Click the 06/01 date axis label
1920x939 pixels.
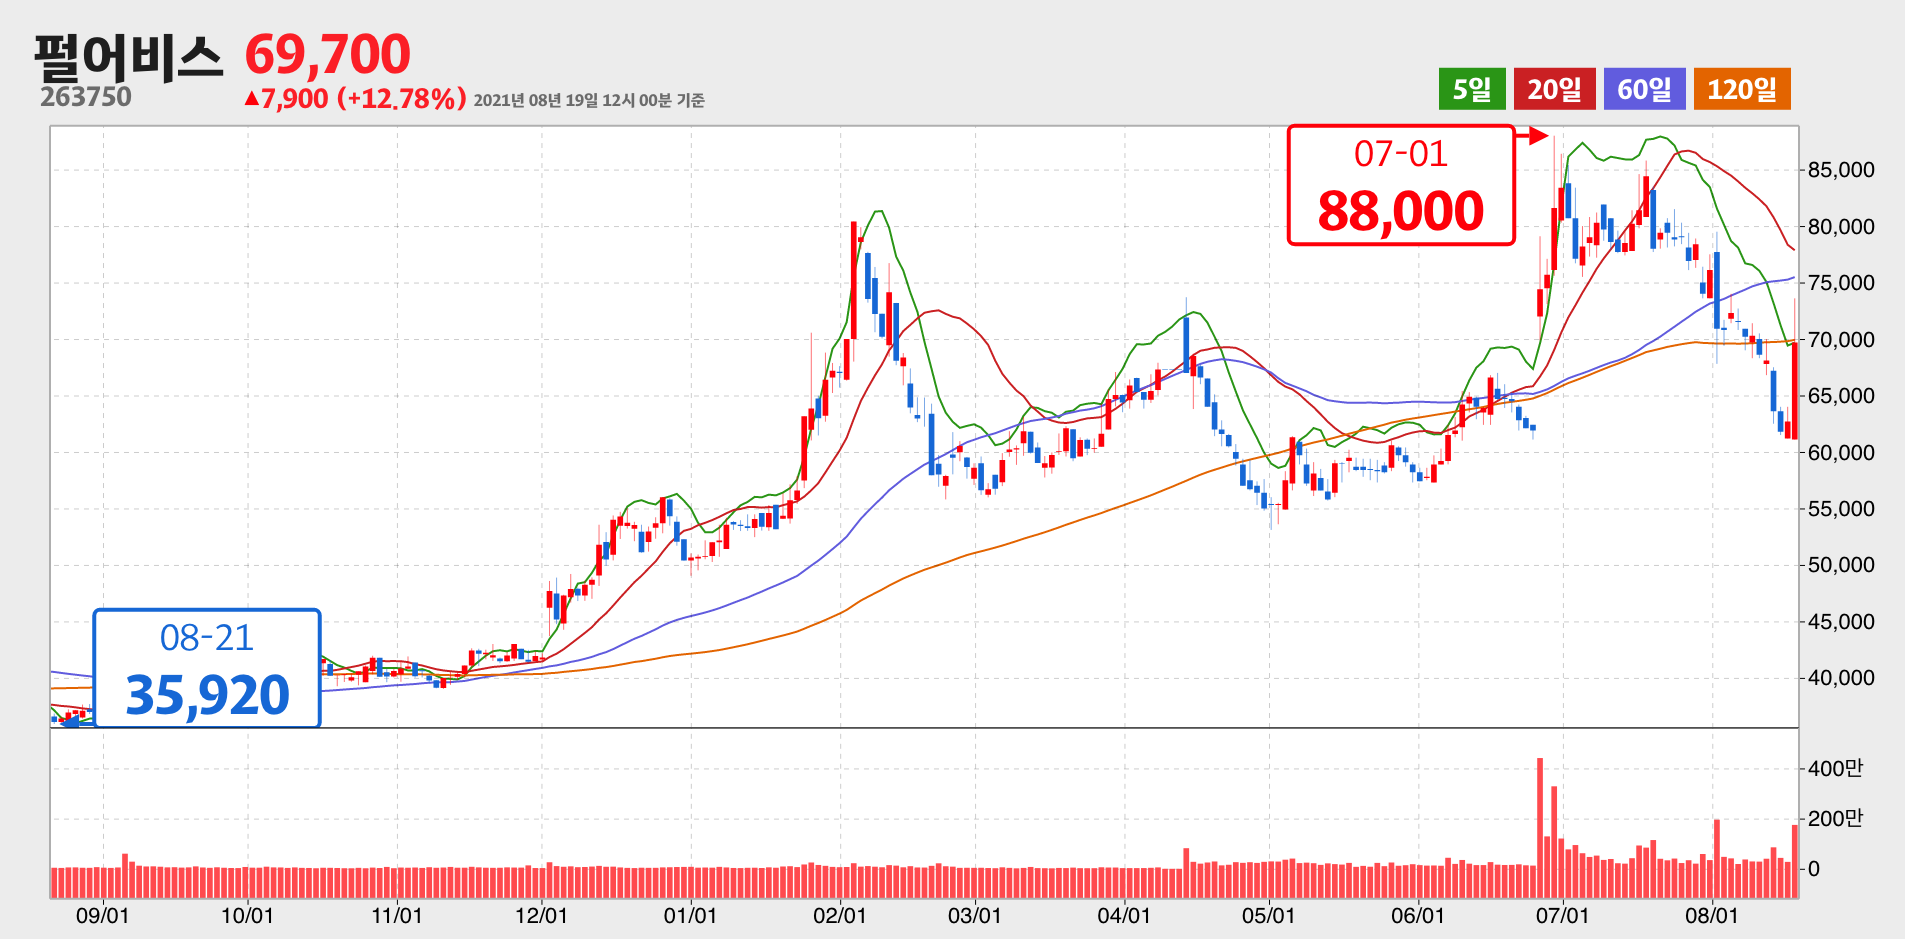[x=1418, y=916]
